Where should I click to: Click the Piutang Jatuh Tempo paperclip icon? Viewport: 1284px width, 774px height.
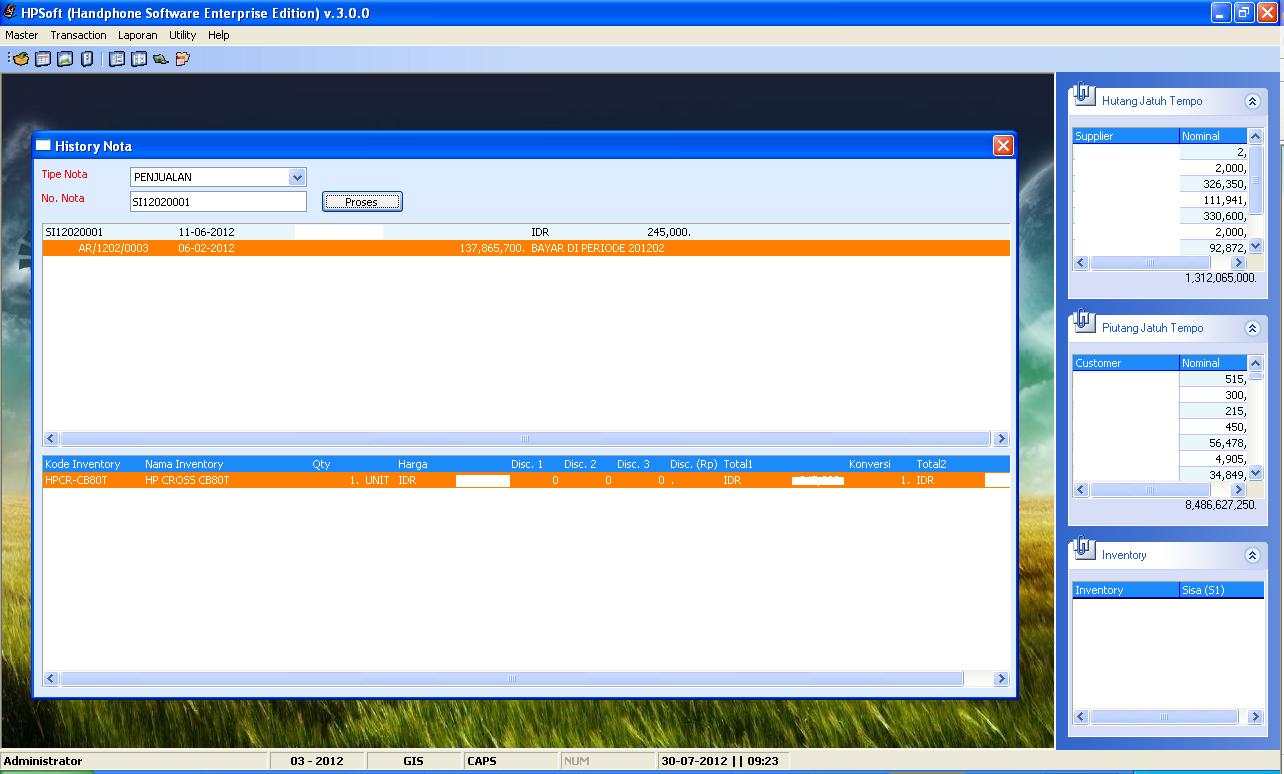[1083, 323]
